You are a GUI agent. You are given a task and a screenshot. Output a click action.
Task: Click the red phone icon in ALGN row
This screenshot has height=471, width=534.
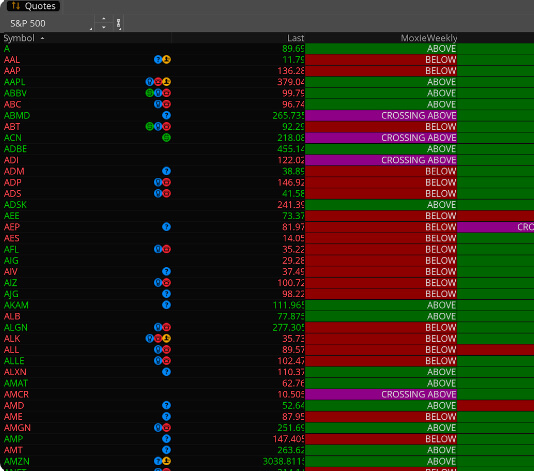tap(167, 327)
